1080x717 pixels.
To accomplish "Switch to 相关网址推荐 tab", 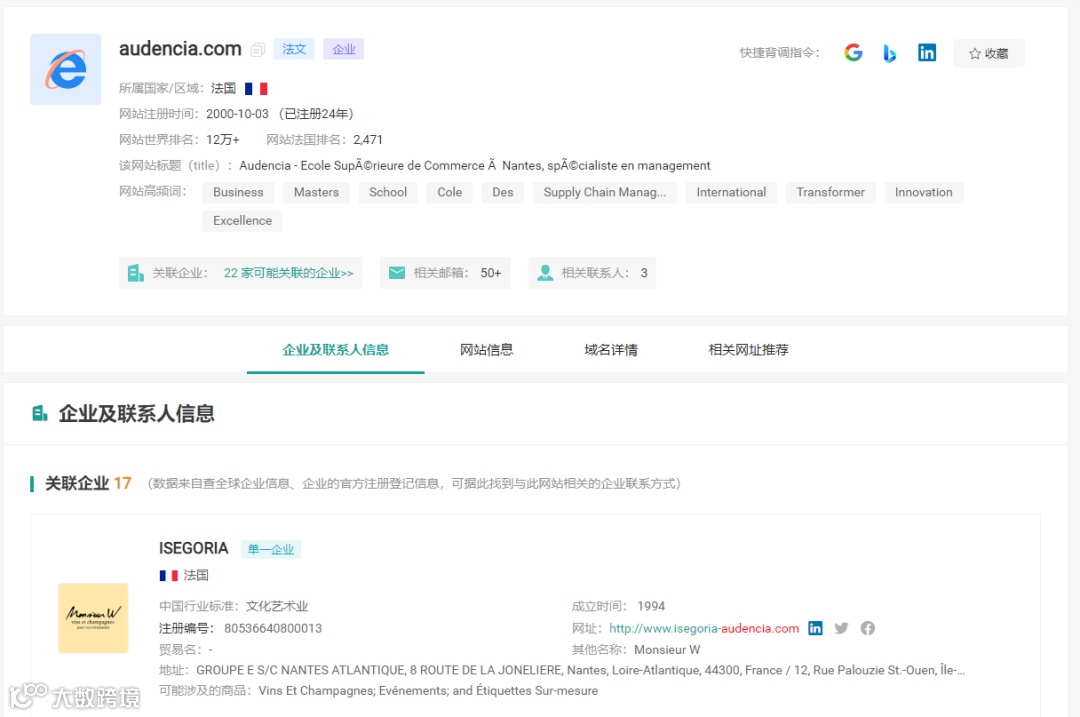I will click(748, 350).
